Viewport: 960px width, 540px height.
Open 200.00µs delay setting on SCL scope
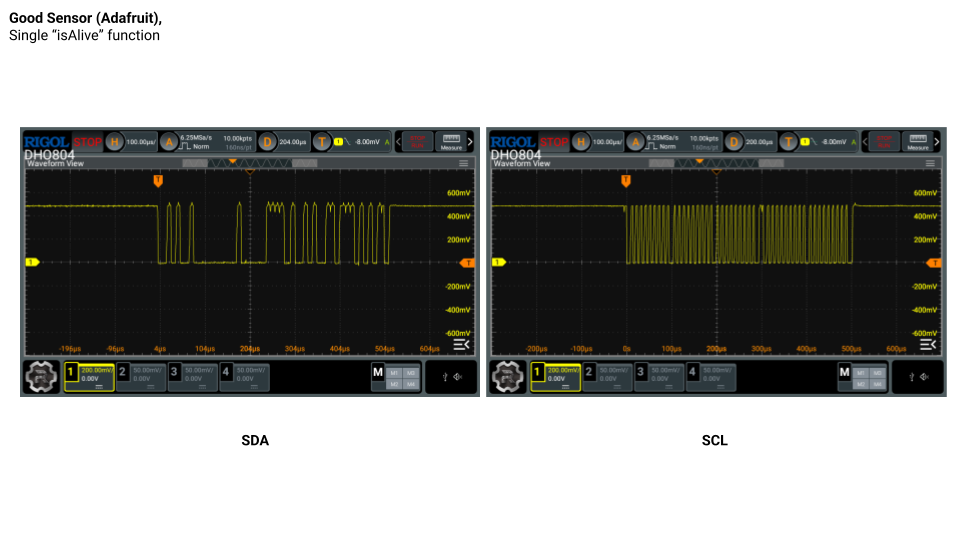pyautogui.click(x=759, y=142)
